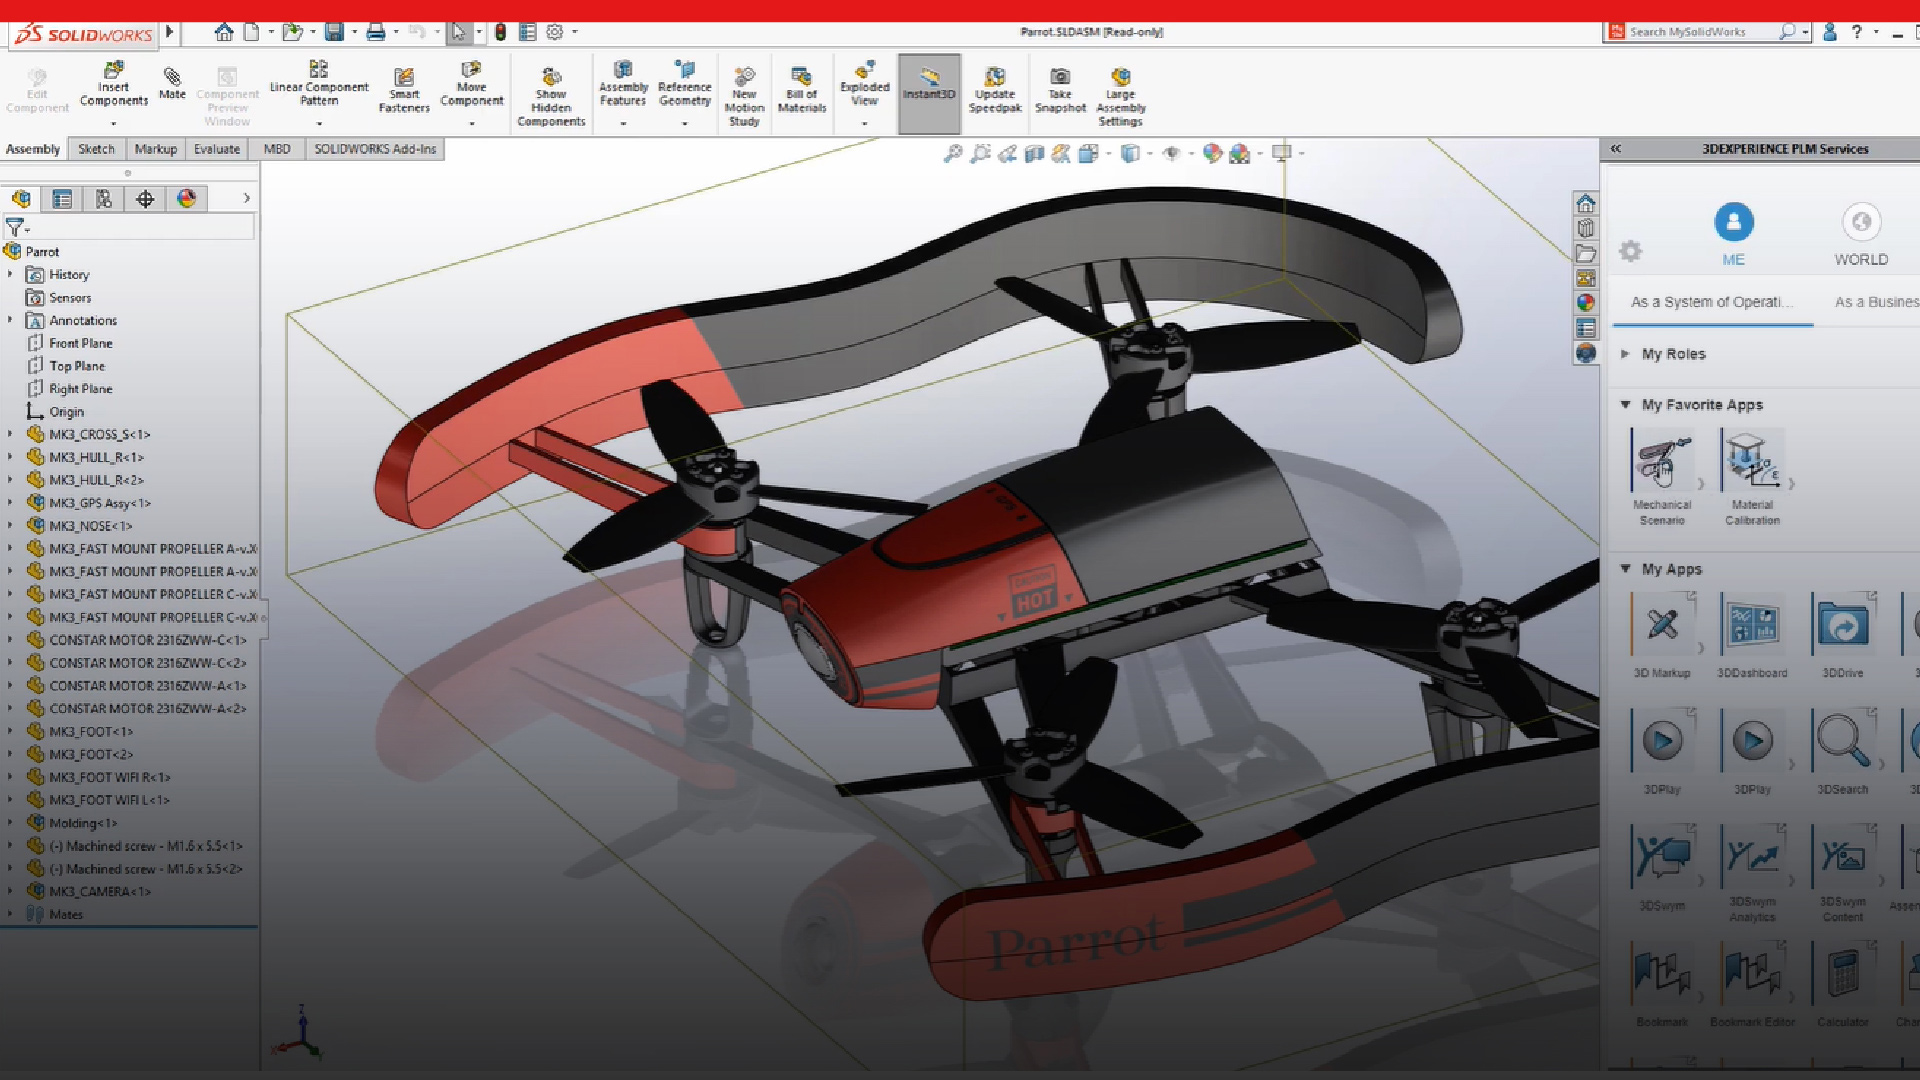
Task: Open the Appearances task pane tab
Action: [1585, 303]
